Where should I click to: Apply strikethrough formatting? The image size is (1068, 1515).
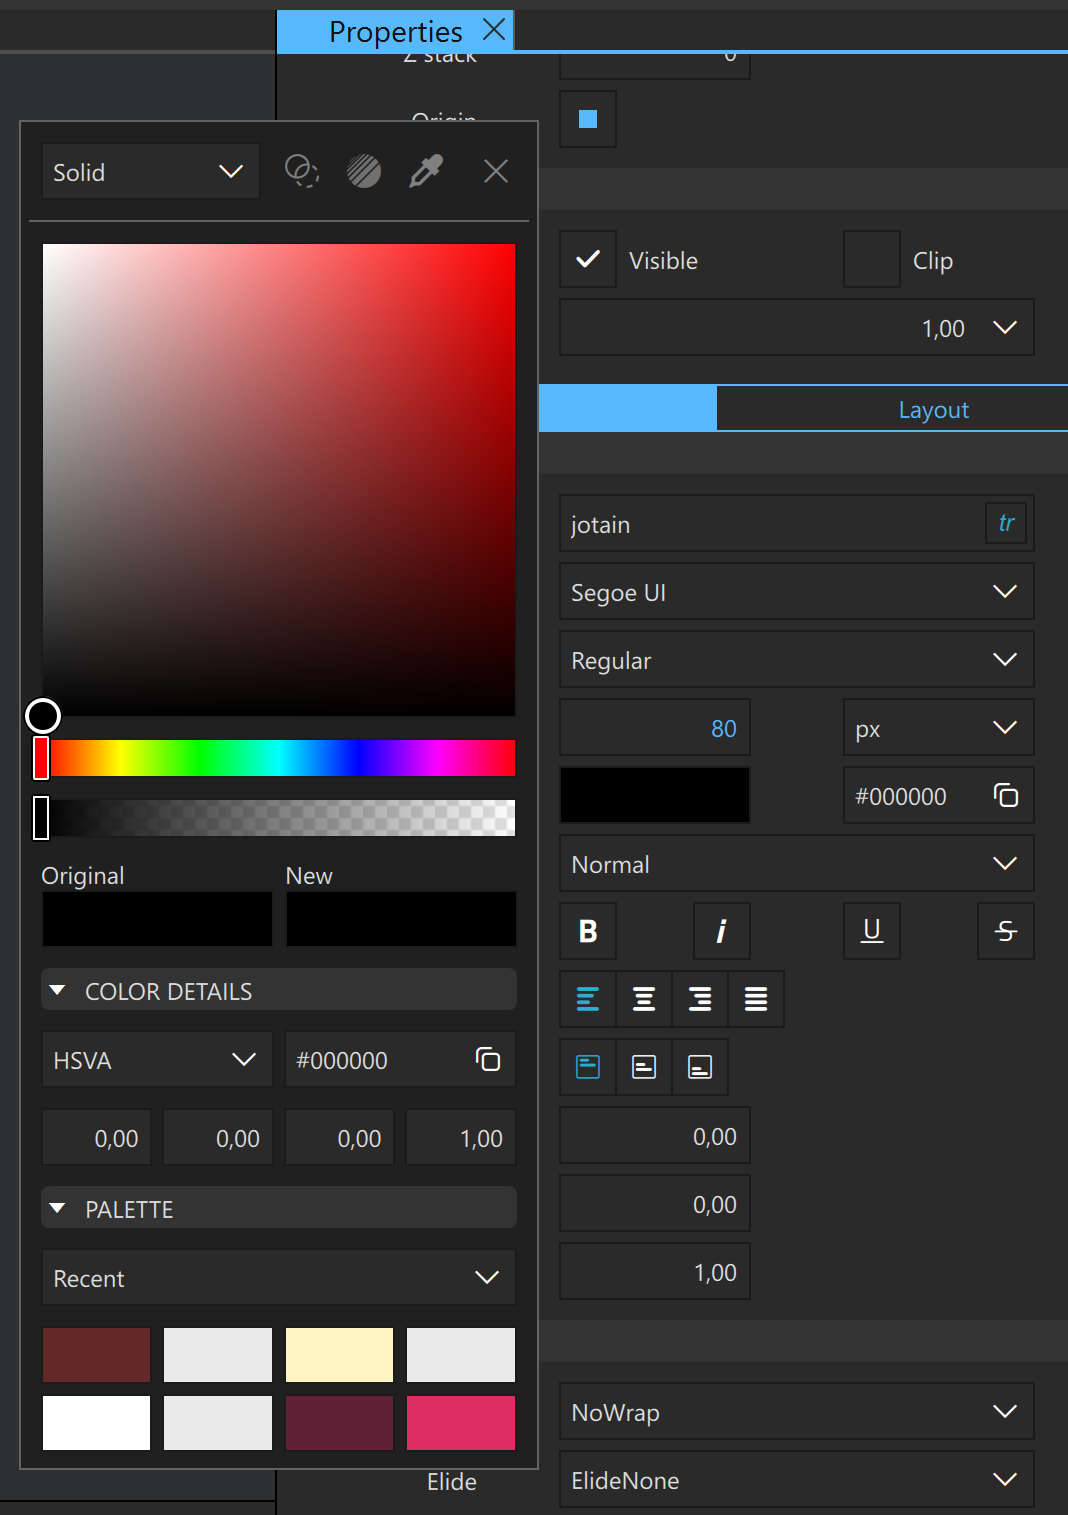coord(1005,931)
